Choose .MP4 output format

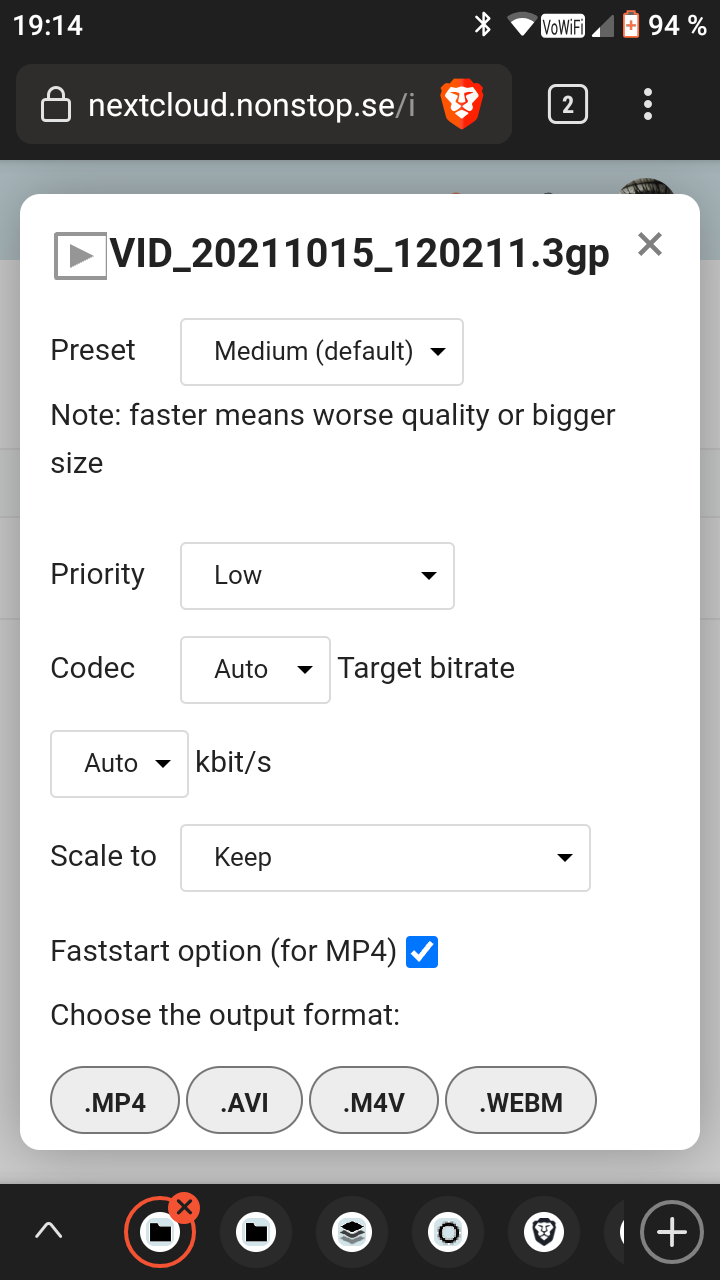[x=115, y=1100]
